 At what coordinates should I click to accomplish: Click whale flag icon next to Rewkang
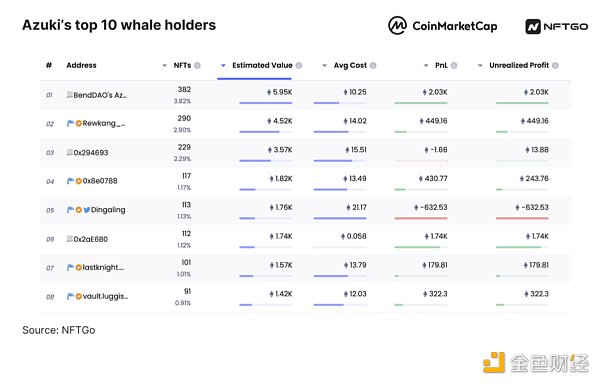point(70,123)
